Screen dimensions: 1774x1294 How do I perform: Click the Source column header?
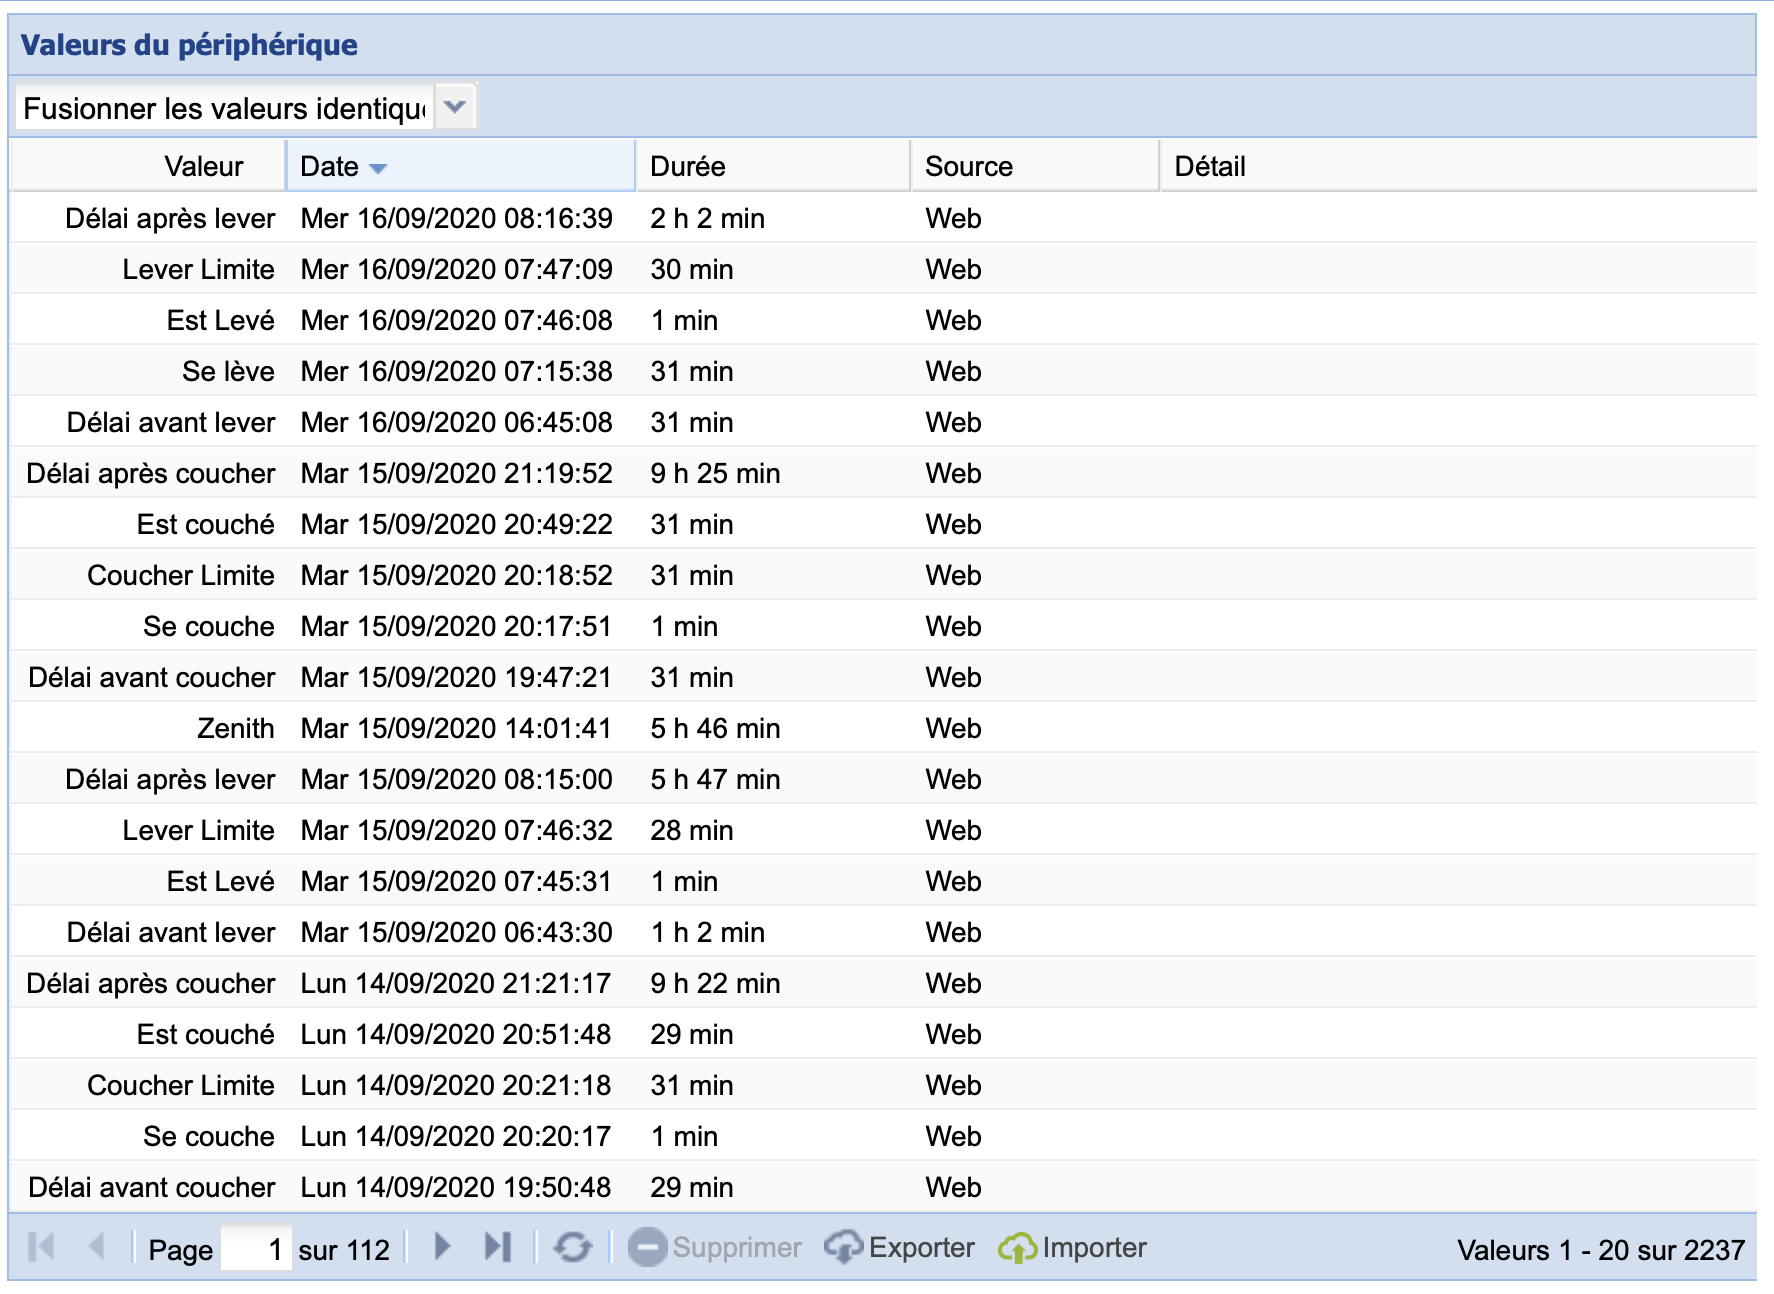coord(969,166)
